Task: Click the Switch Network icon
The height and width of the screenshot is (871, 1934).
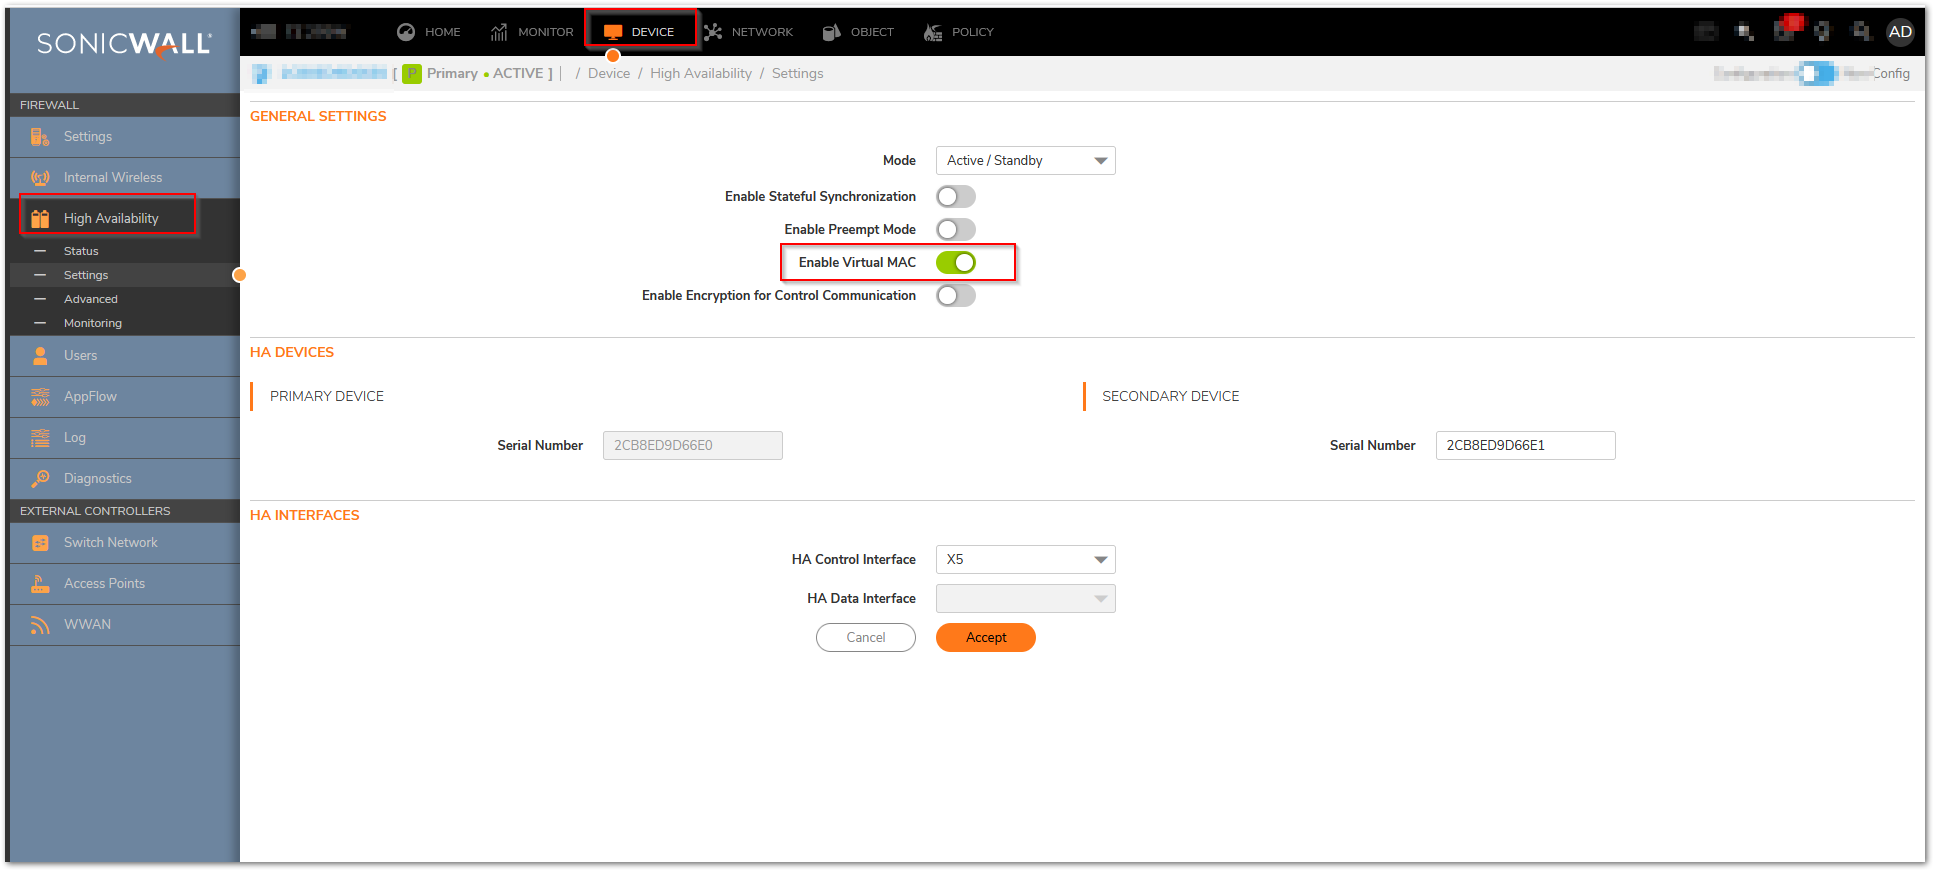Action: [40, 543]
